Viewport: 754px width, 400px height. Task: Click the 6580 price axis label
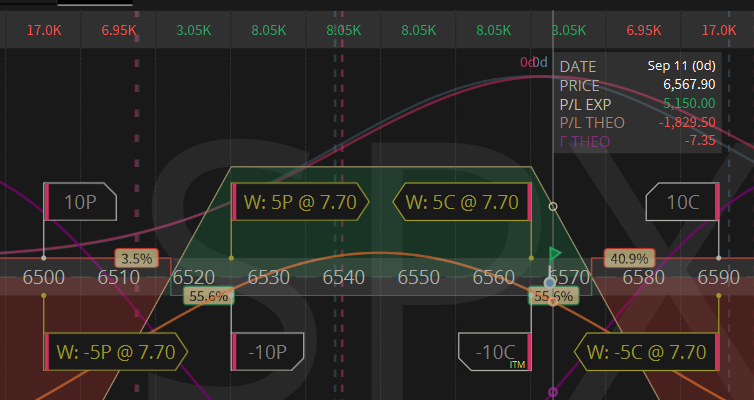coord(644,277)
